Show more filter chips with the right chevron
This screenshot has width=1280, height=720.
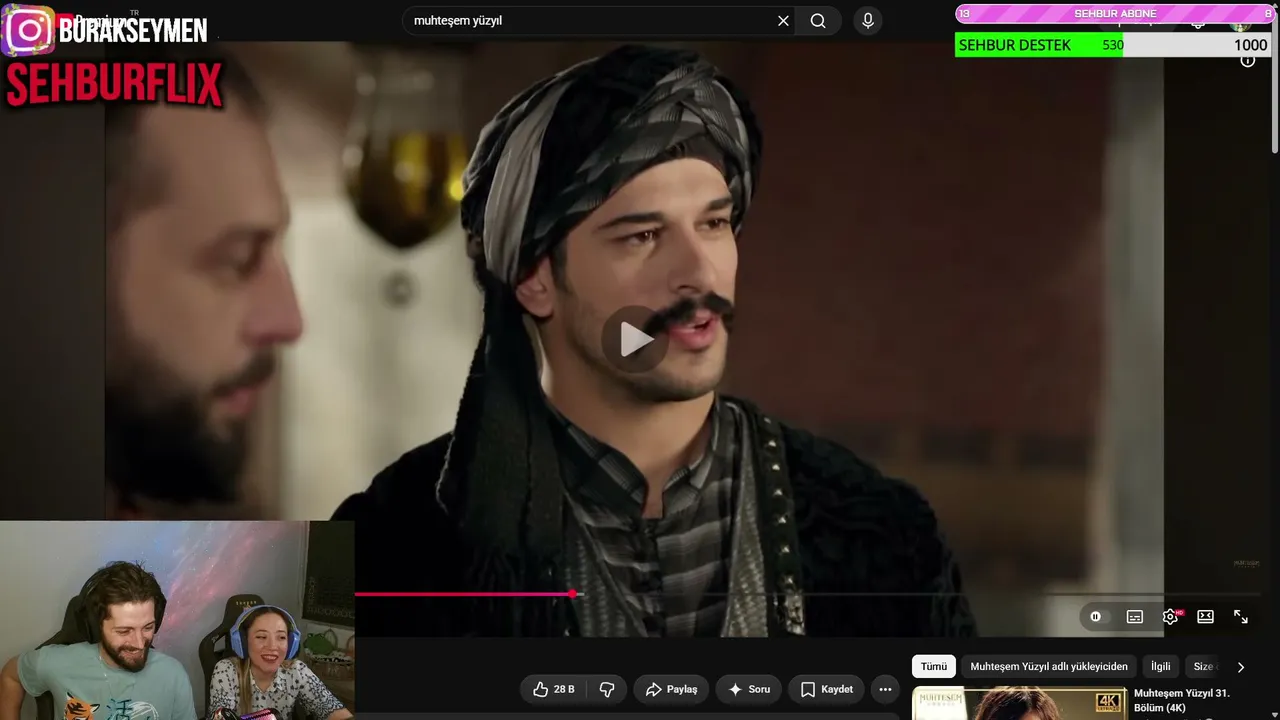click(1241, 667)
